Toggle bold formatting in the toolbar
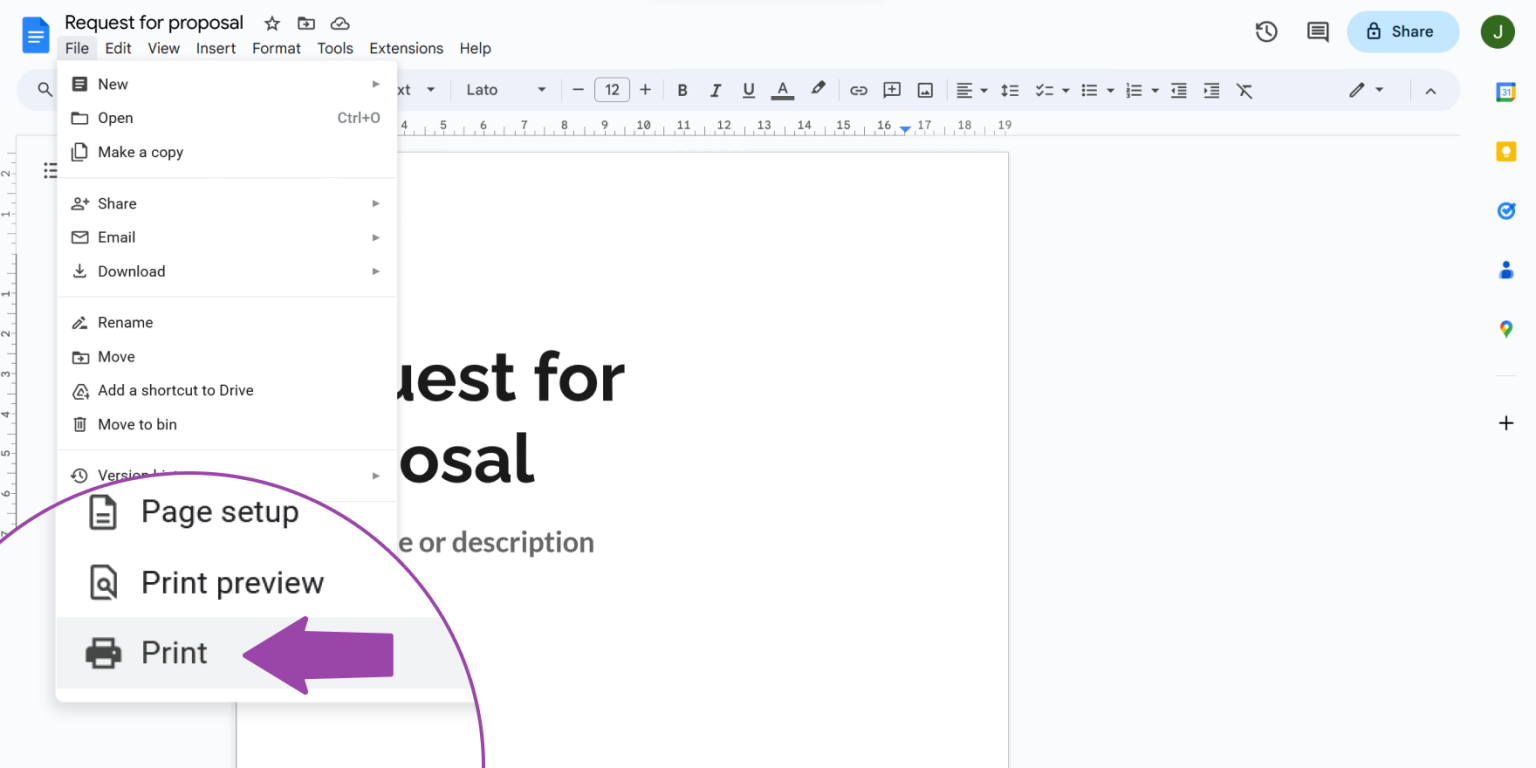1536x768 pixels. pyautogui.click(x=682, y=90)
